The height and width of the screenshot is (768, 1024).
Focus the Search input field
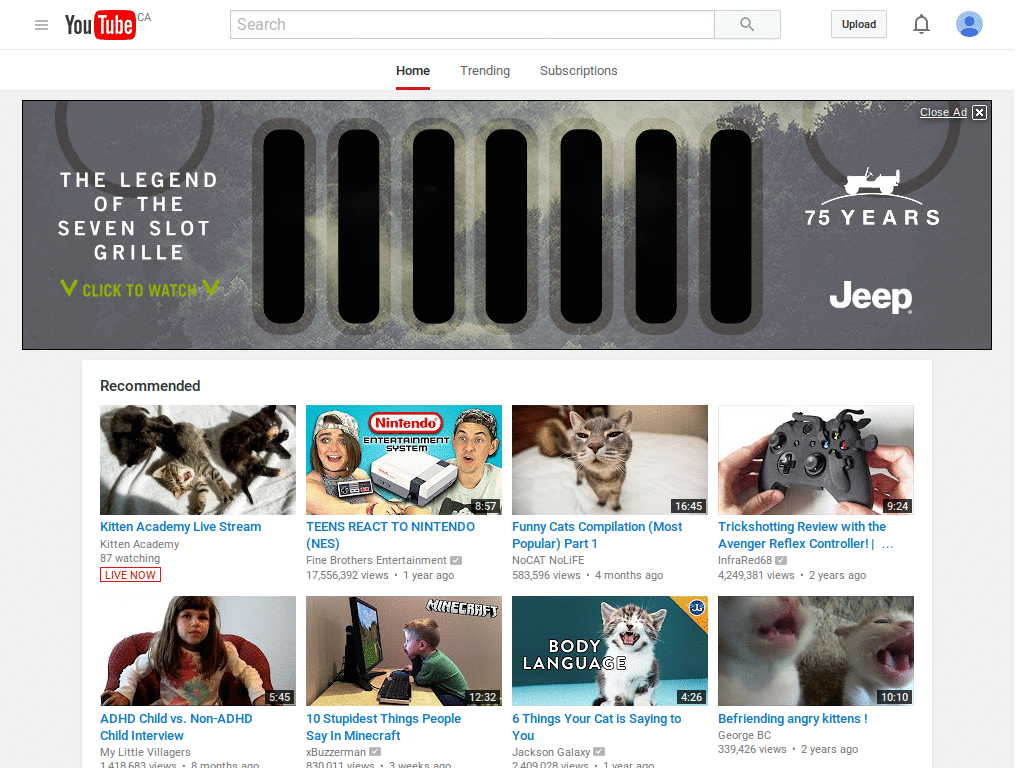pyautogui.click(x=472, y=25)
